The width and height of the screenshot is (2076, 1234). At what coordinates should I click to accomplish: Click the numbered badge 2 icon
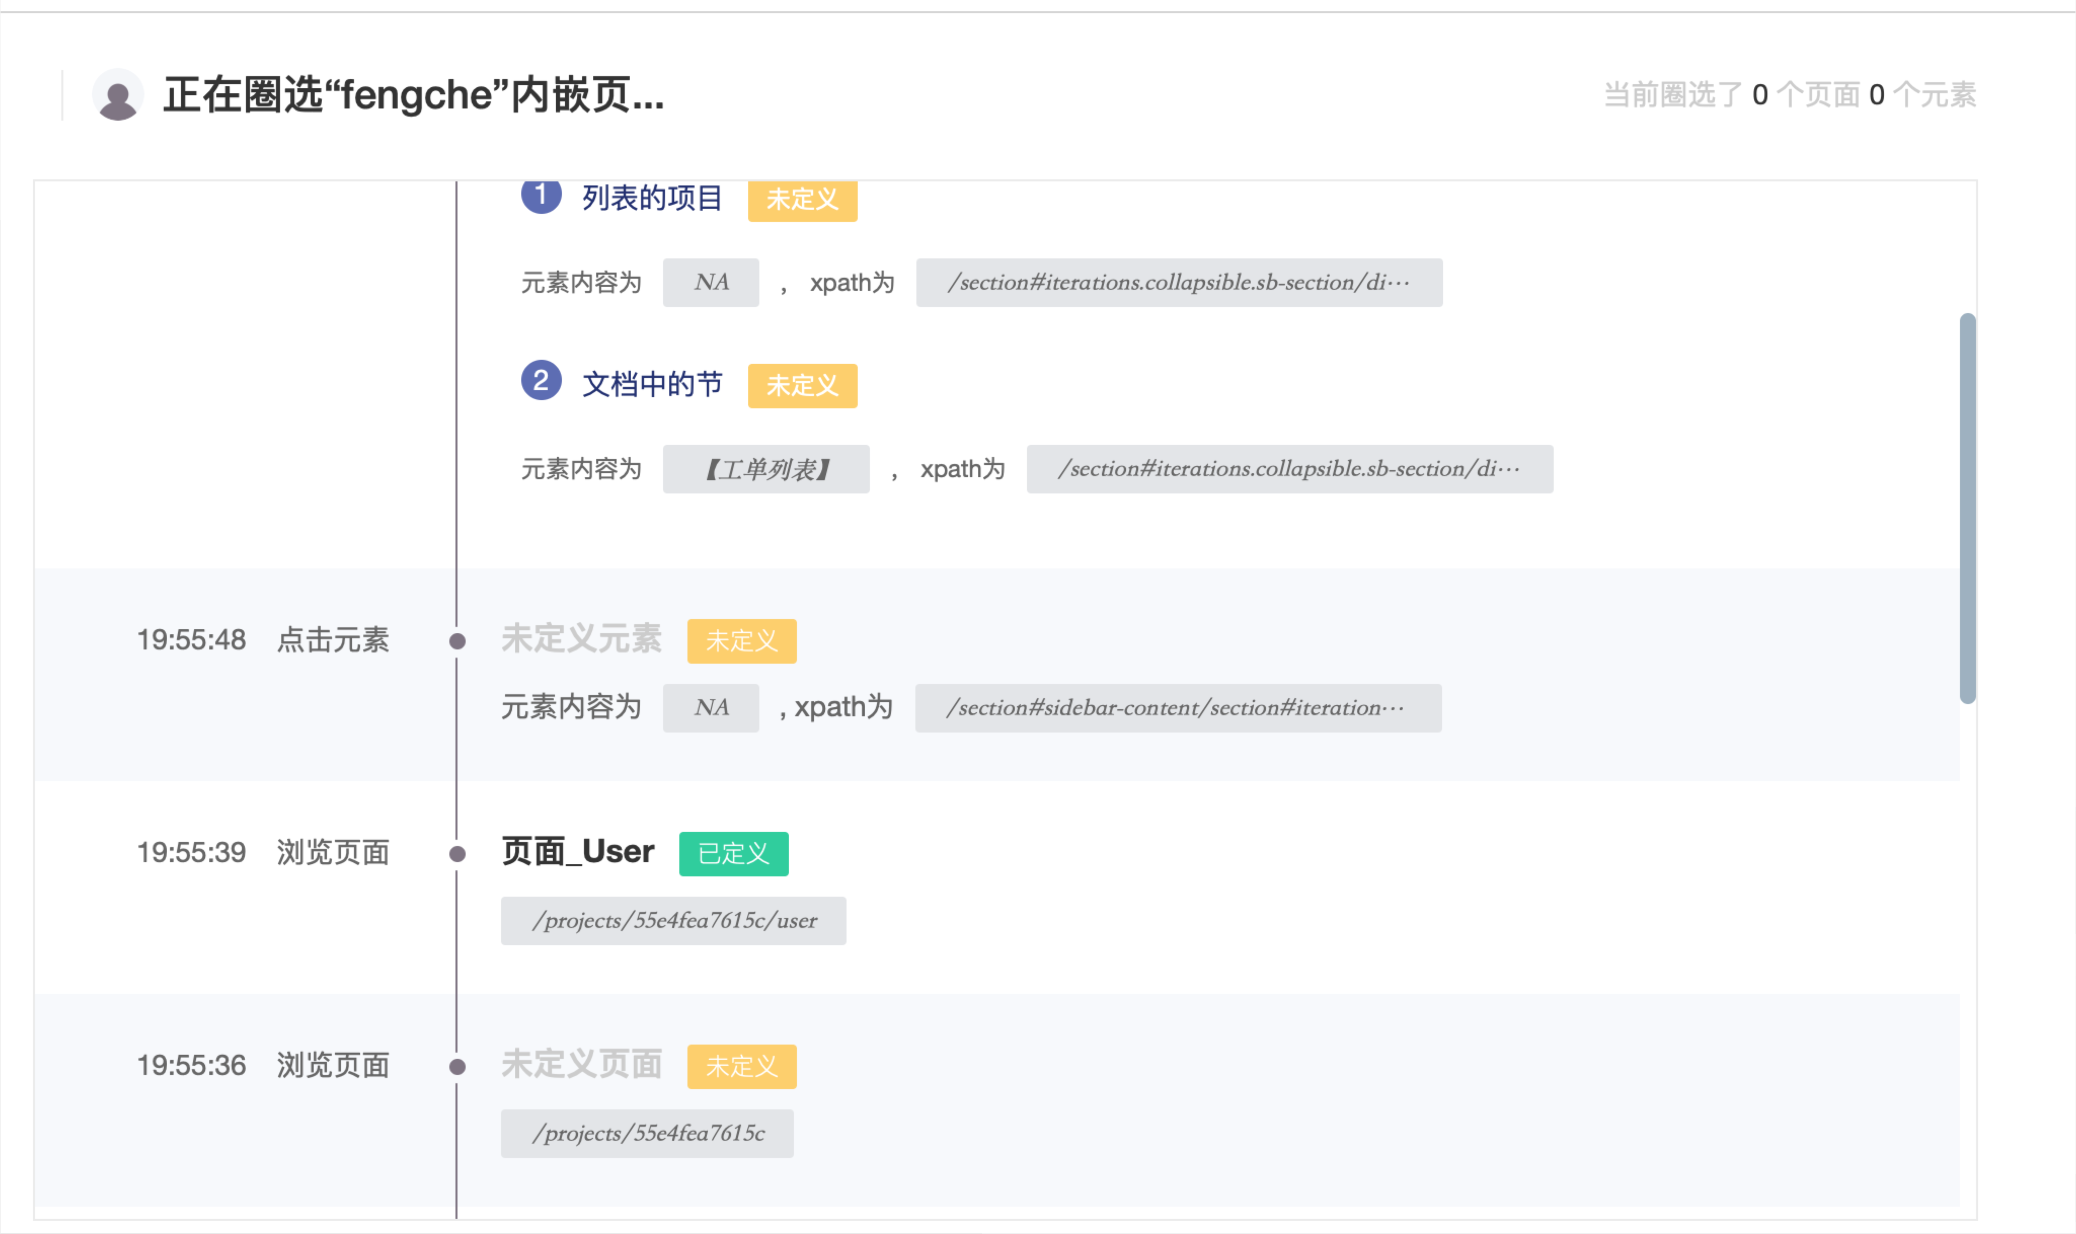tap(541, 381)
